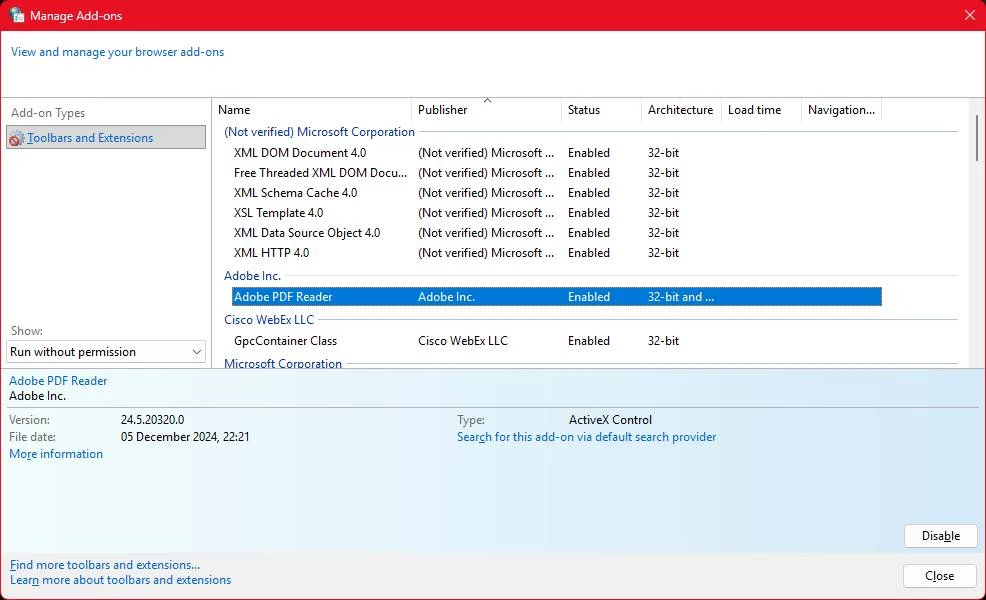Open Learn more about toolbars and extensions

120,580
